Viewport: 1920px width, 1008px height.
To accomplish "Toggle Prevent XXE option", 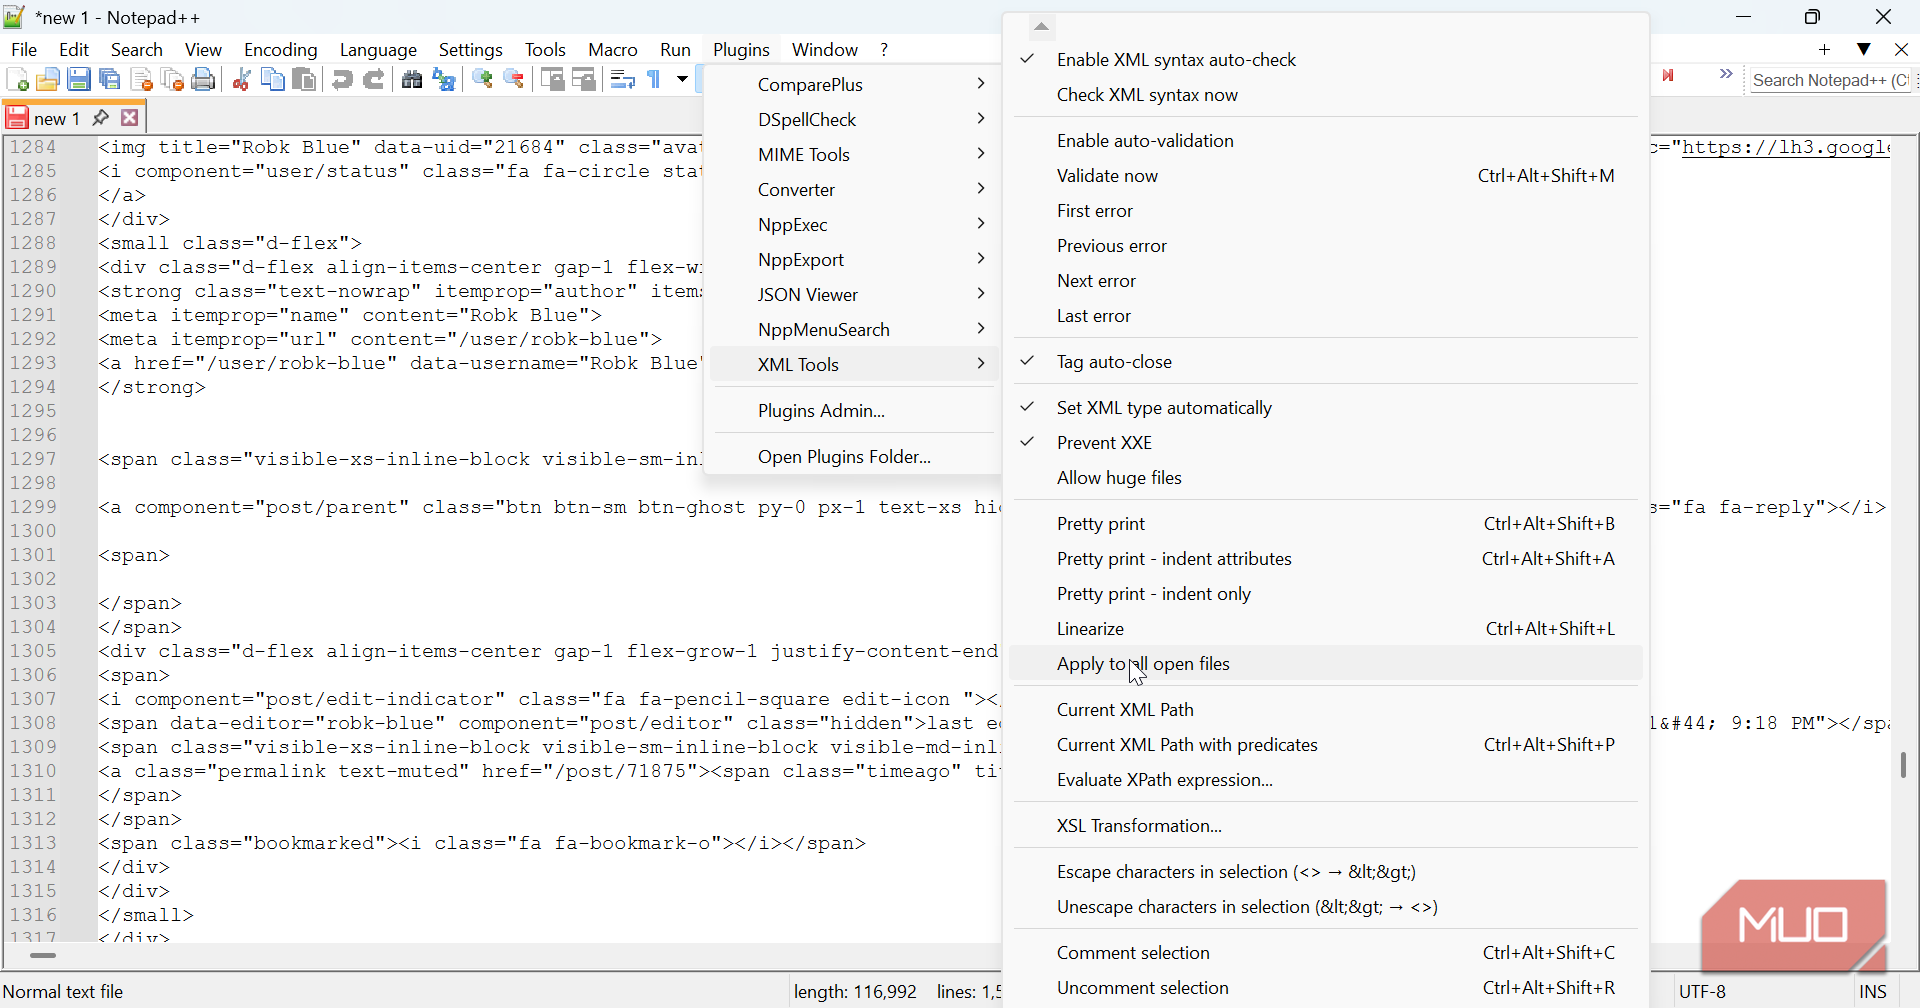I will (1325, 443).
